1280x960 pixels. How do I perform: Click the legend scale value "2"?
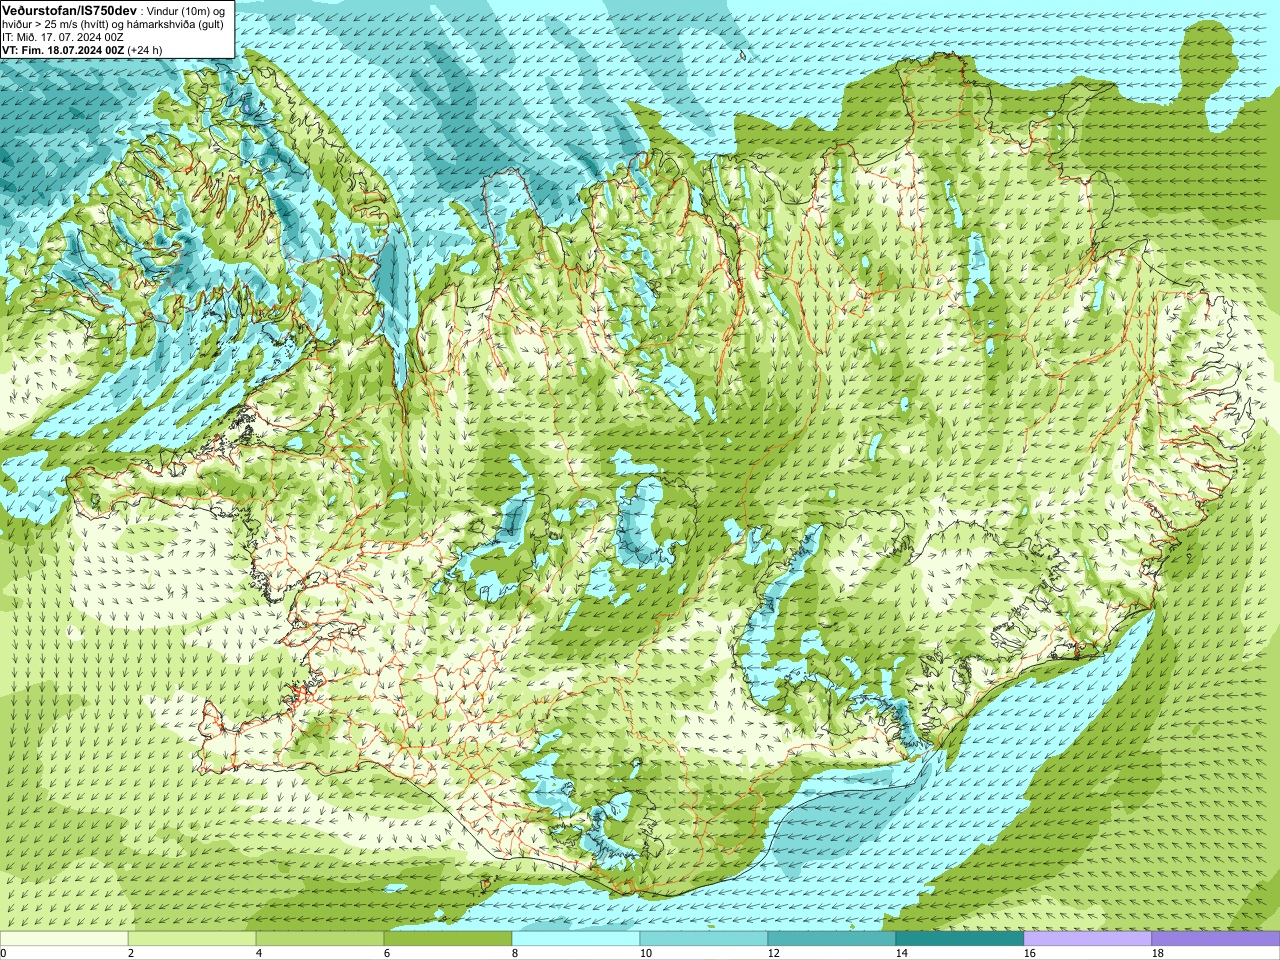(x=131, y=954)
